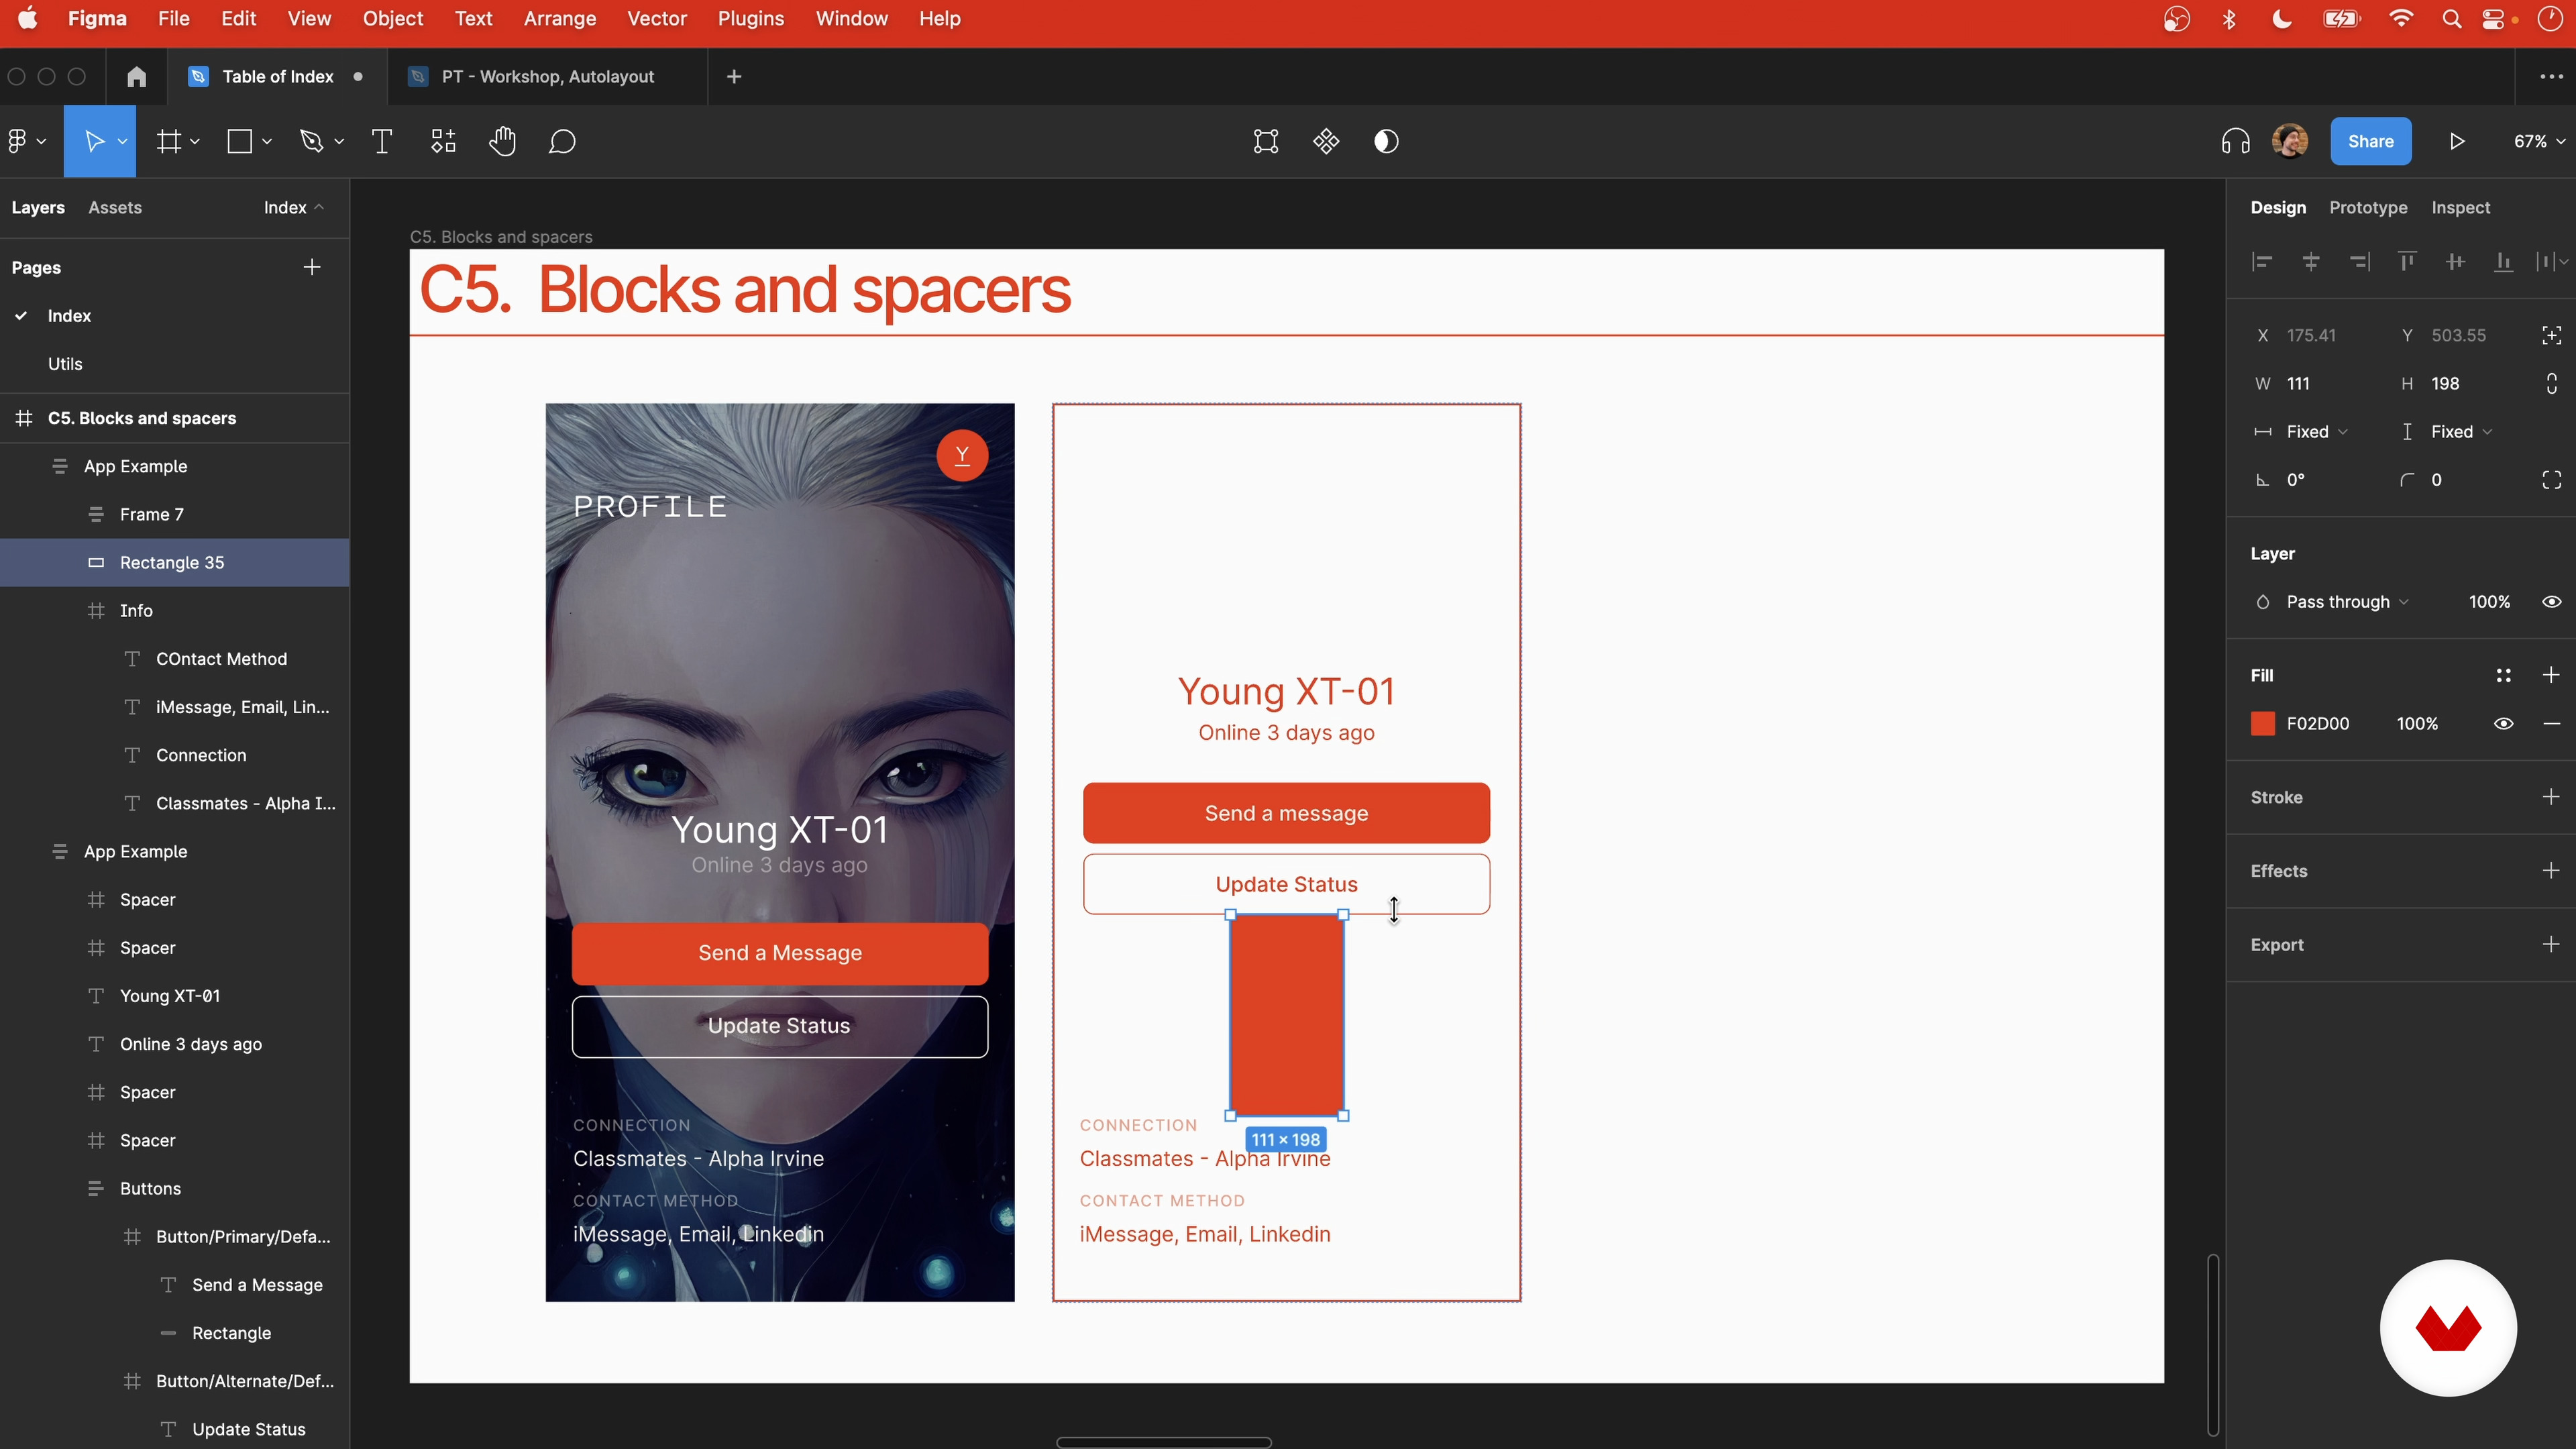Select the Hand tool

pyautogui.click(x=502, y=141)
